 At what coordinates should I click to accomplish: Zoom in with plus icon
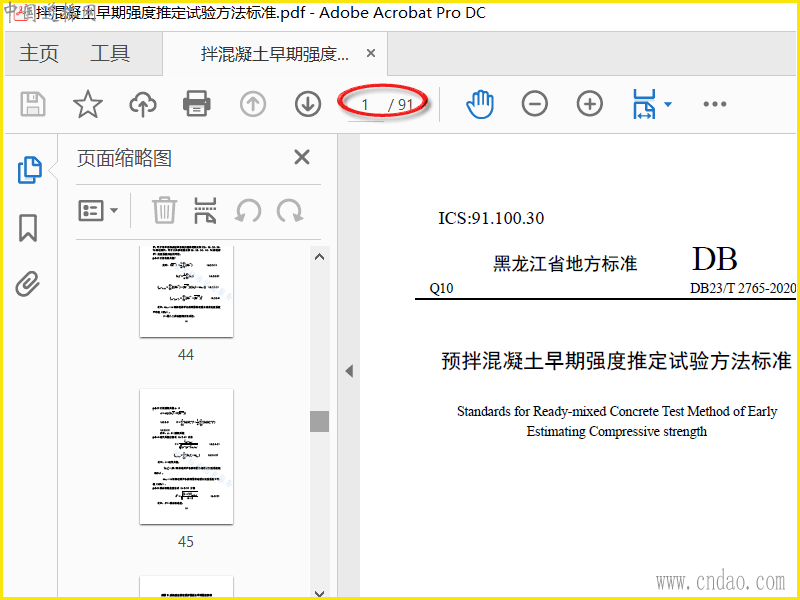pos(590,104)
